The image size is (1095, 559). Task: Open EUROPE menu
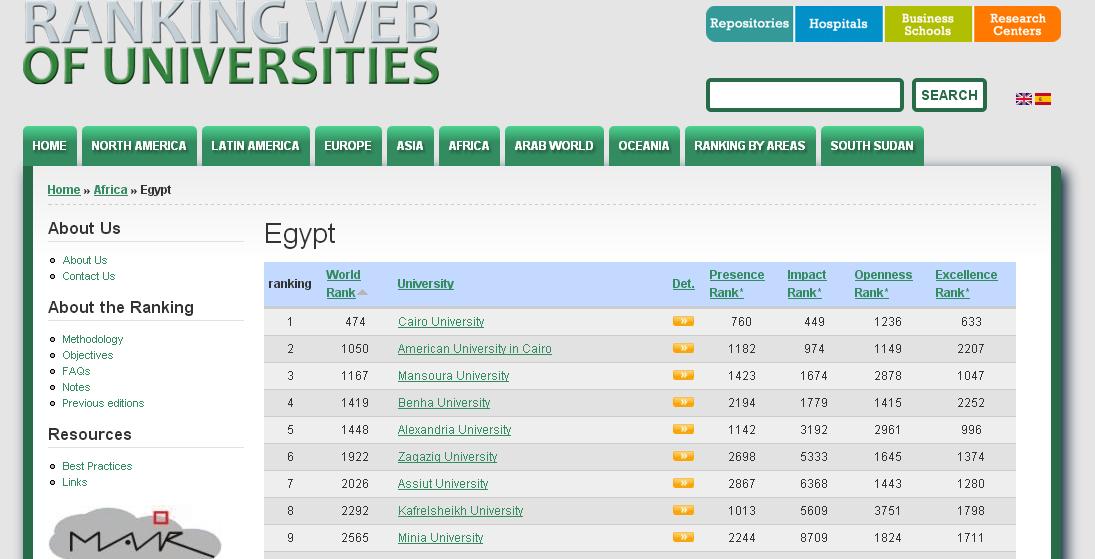[348, 146]
